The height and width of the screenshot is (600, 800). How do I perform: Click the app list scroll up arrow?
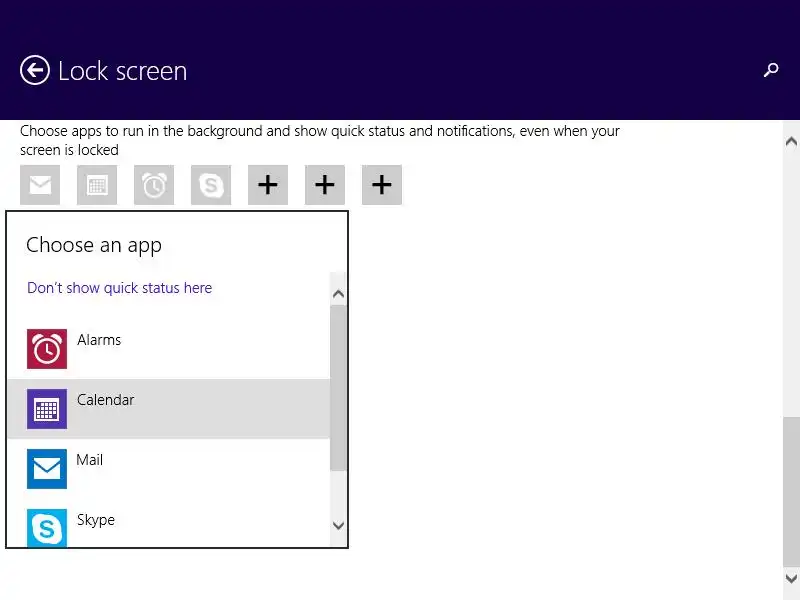[338, 294]
